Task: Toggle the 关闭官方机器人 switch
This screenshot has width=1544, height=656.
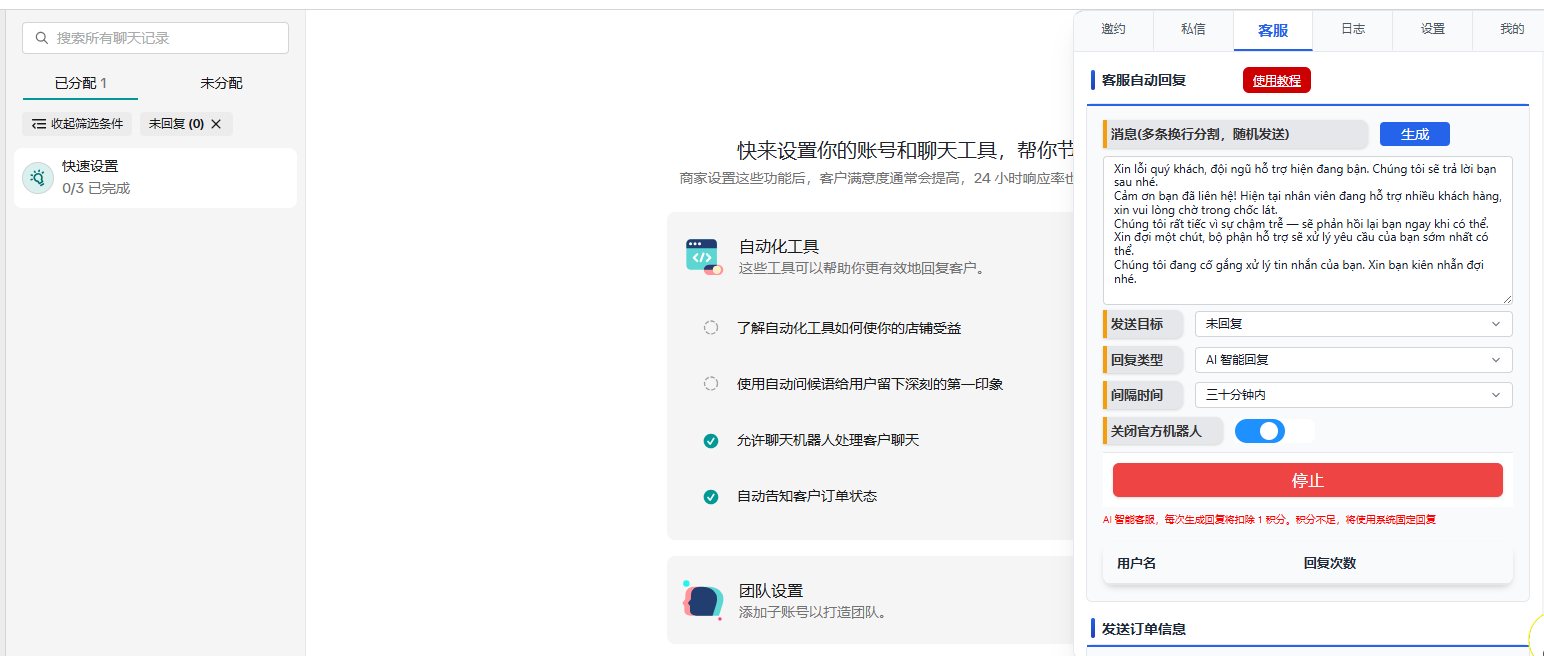Action: coord(1260,431)
